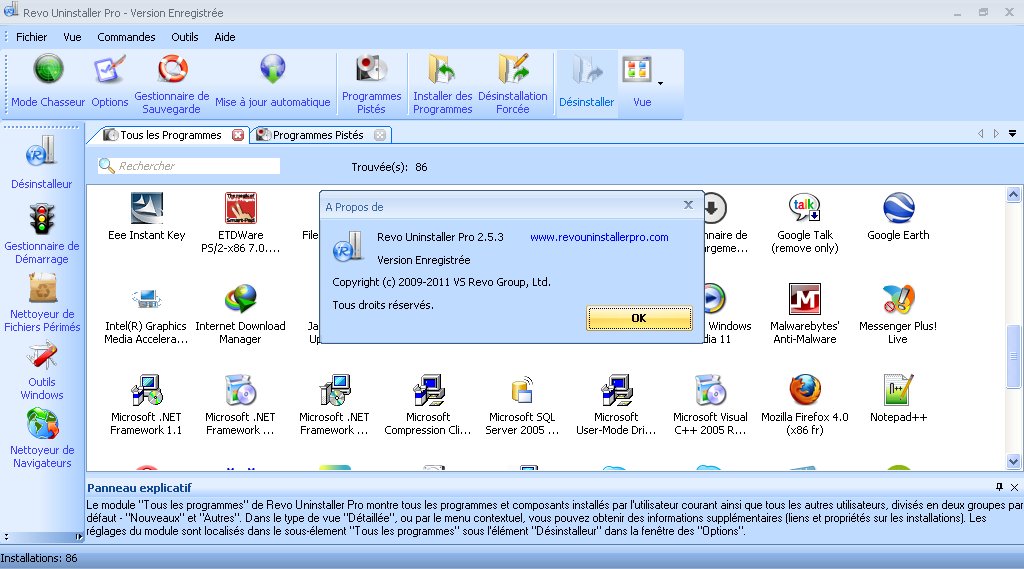1024x569 pixels.
Task: Launch Mise à jour automatique
Action: pos(272,82)
